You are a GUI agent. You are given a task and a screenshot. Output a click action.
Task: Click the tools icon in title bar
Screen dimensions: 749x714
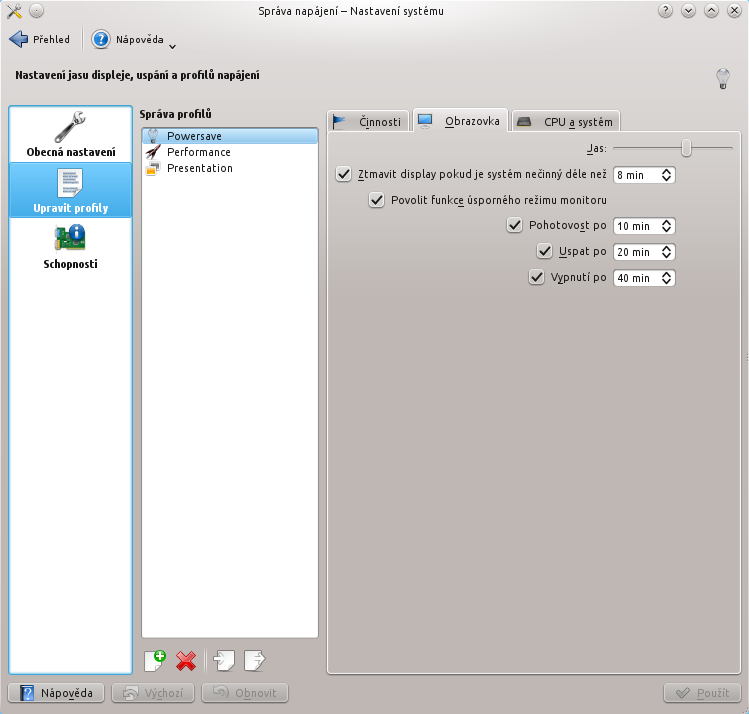point(14,11)
